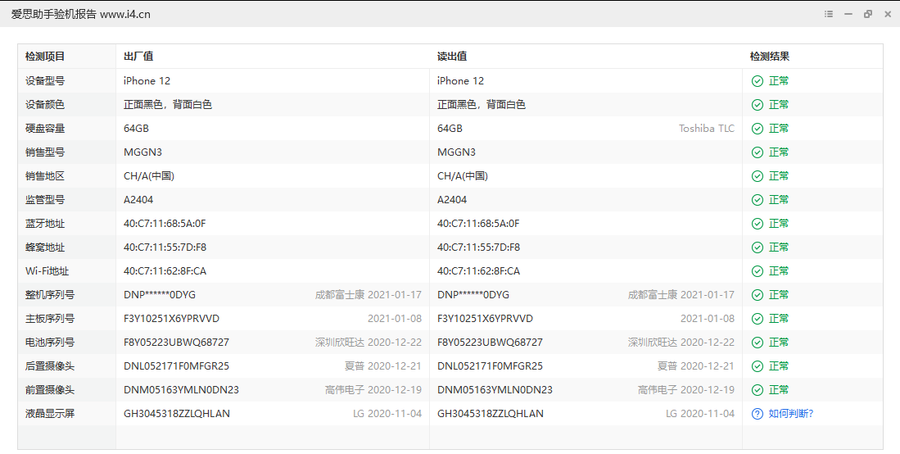Click green check icon in 蓝牙地址 row
The height and width of the screenshot is (454, 900).
757,223
